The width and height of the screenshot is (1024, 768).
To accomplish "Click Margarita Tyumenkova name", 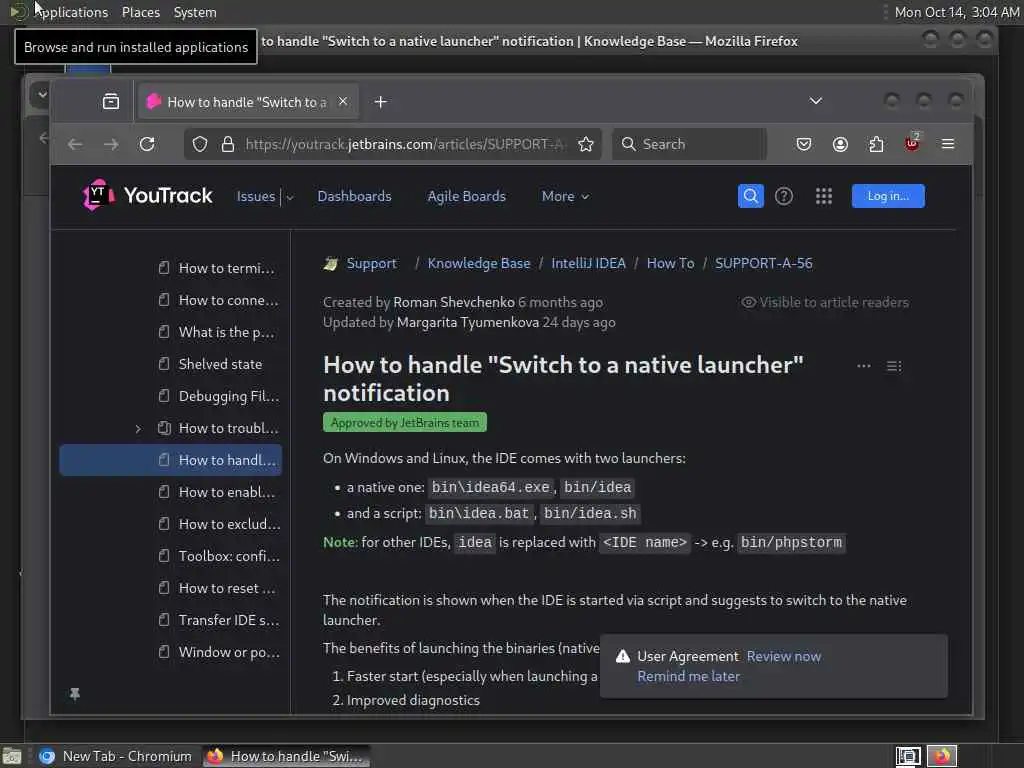I will click(x=468, y=323).
